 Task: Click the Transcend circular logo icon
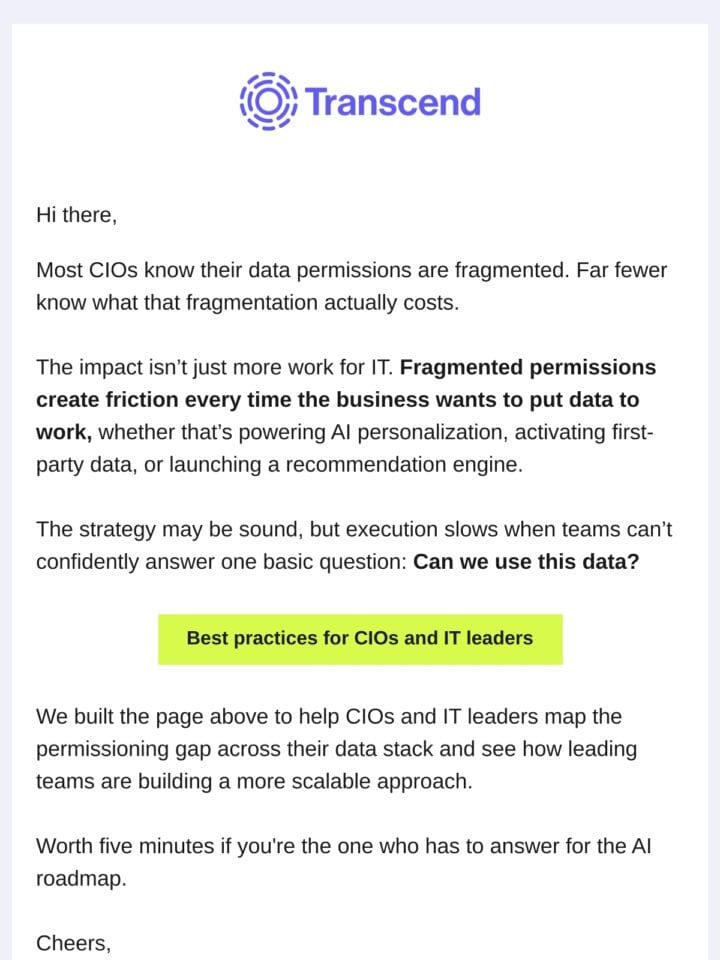coord(268,101)
